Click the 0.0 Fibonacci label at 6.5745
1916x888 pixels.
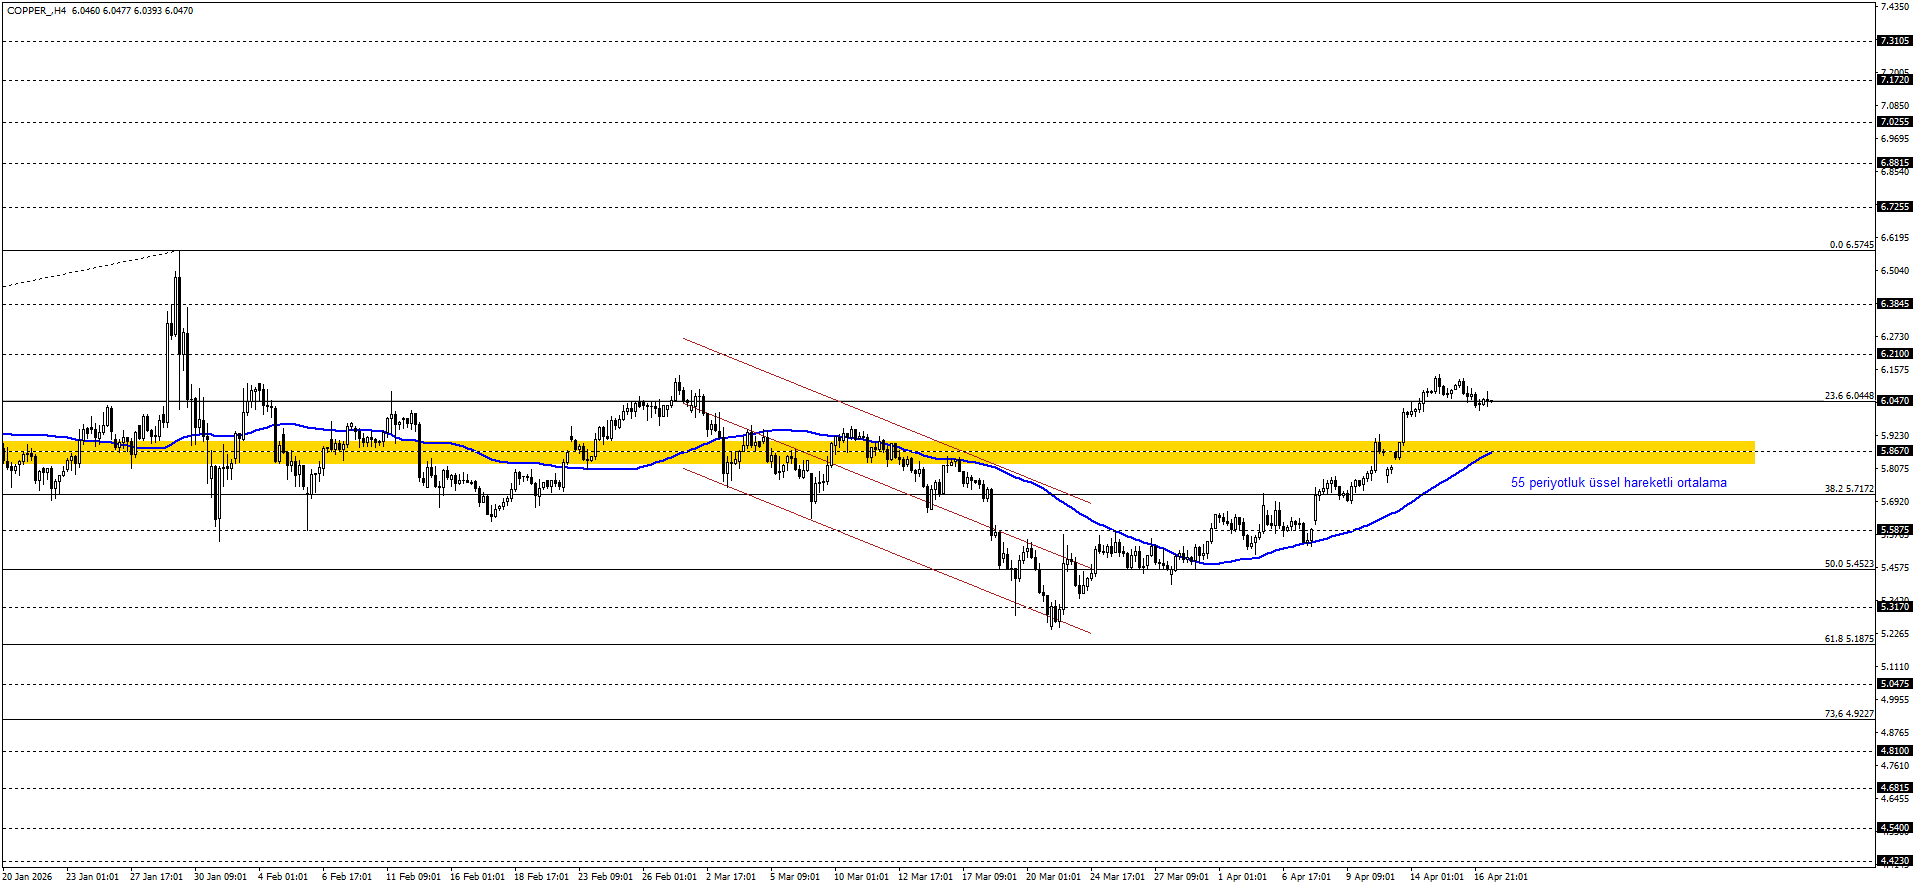point(1851,245)
